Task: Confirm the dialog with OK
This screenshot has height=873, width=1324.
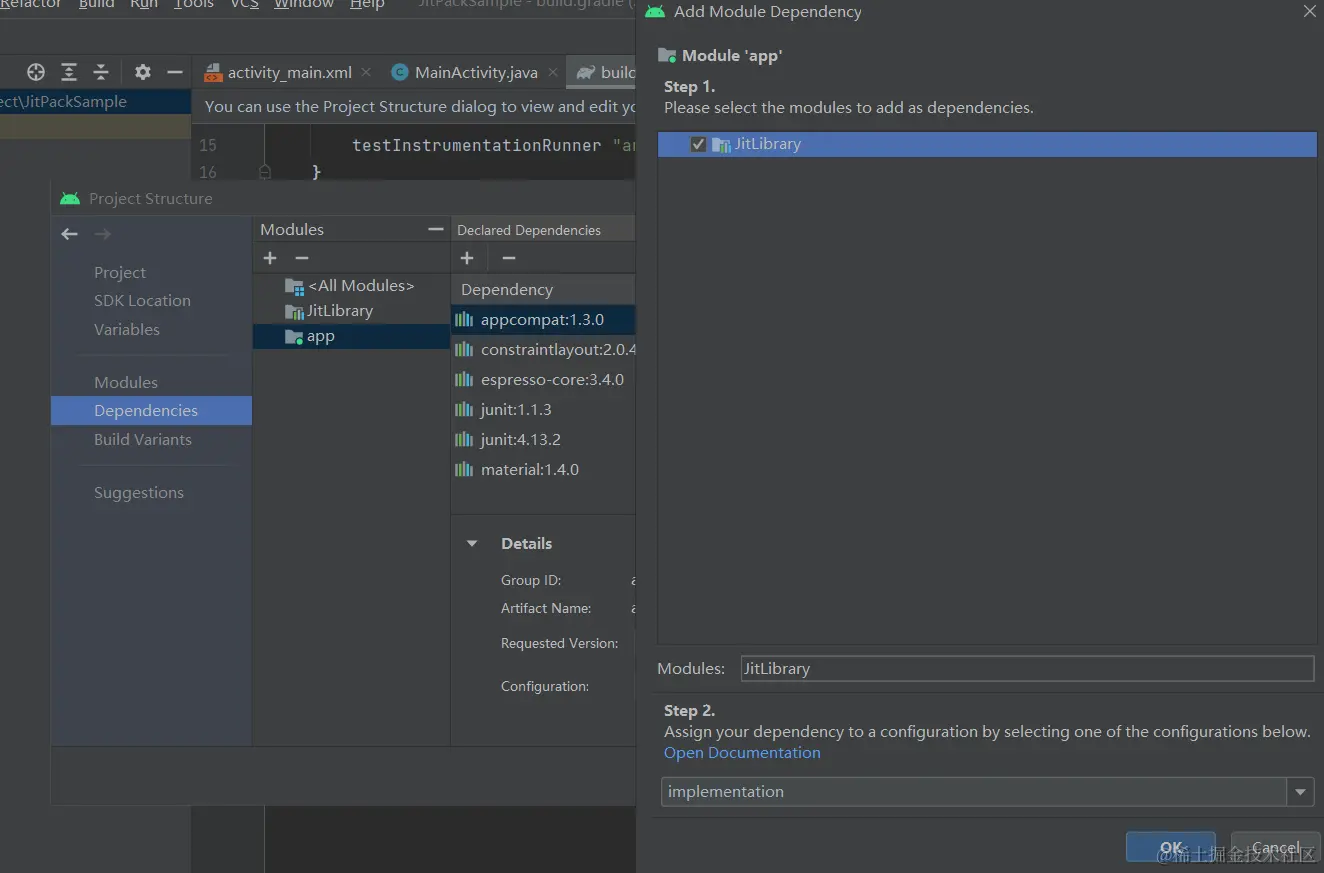Action: point(1171,848)
